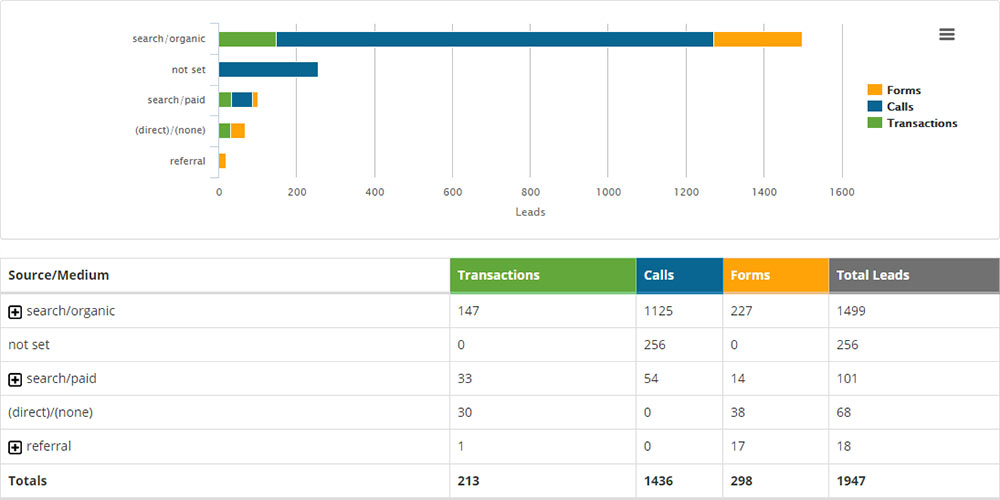The image size is (1000, 500).
Task: Expand the referral row
Action: tap(15, 447)
